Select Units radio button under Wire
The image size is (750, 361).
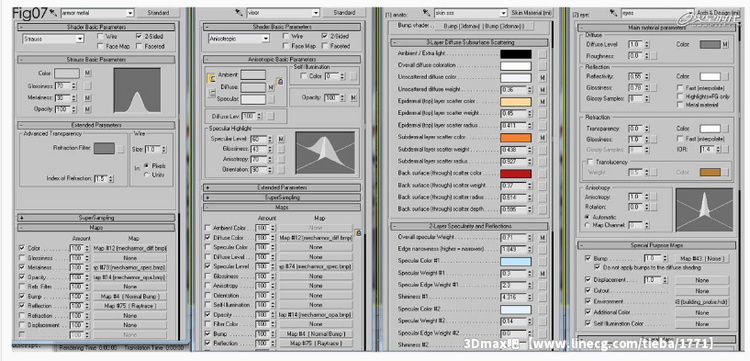[x=147, y=175]
